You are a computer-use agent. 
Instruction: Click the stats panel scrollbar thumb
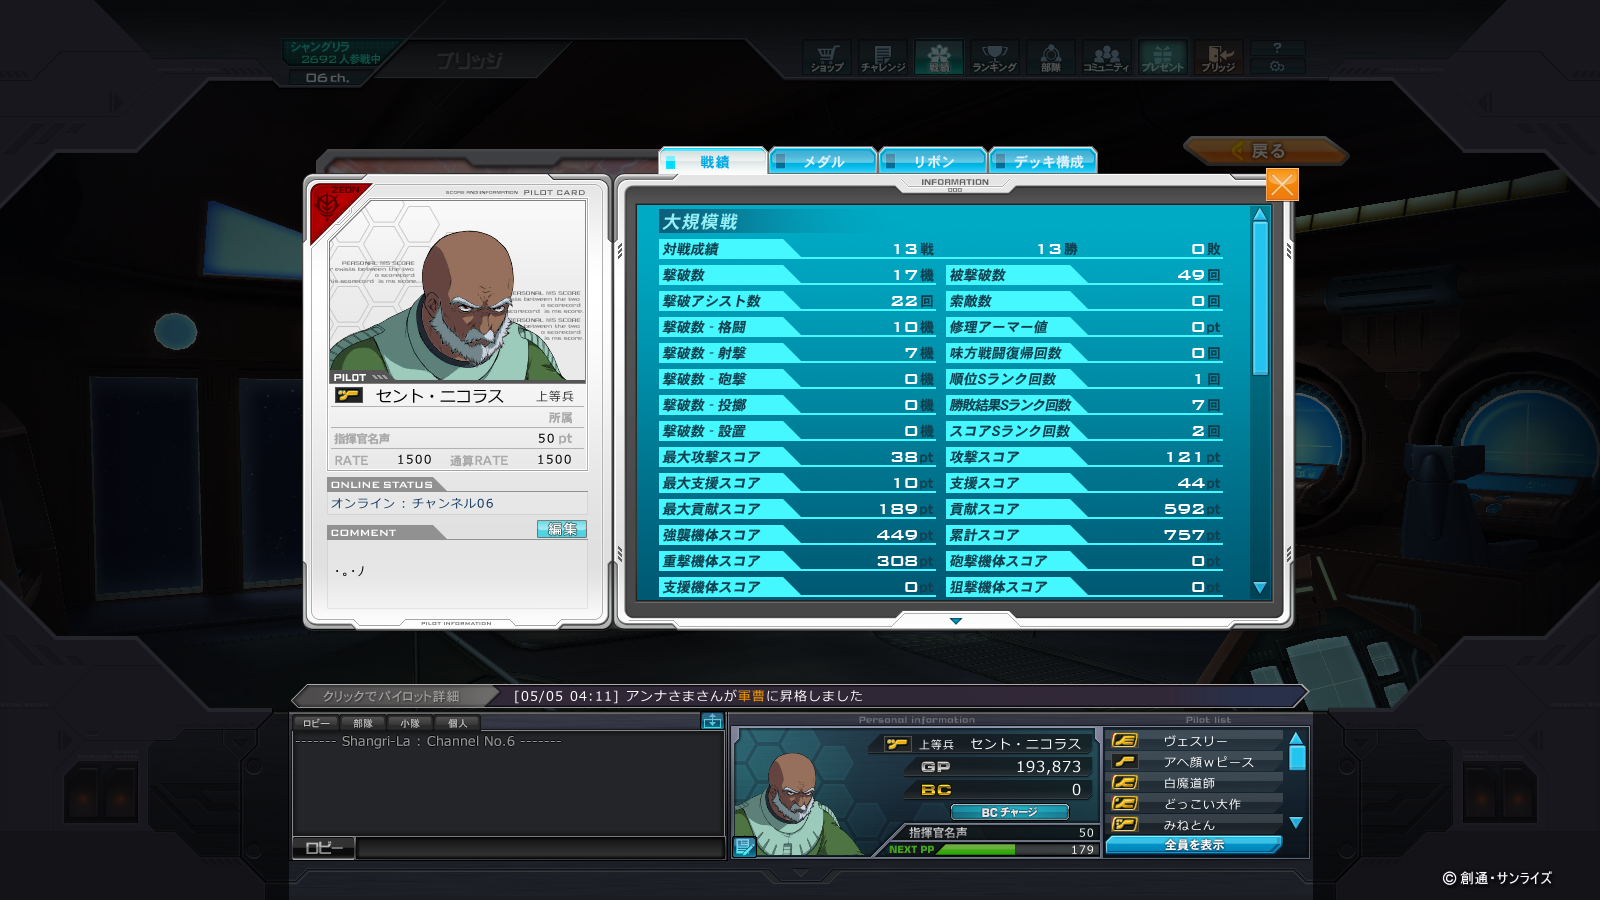pyautogui.click(x=1260, y=298)
